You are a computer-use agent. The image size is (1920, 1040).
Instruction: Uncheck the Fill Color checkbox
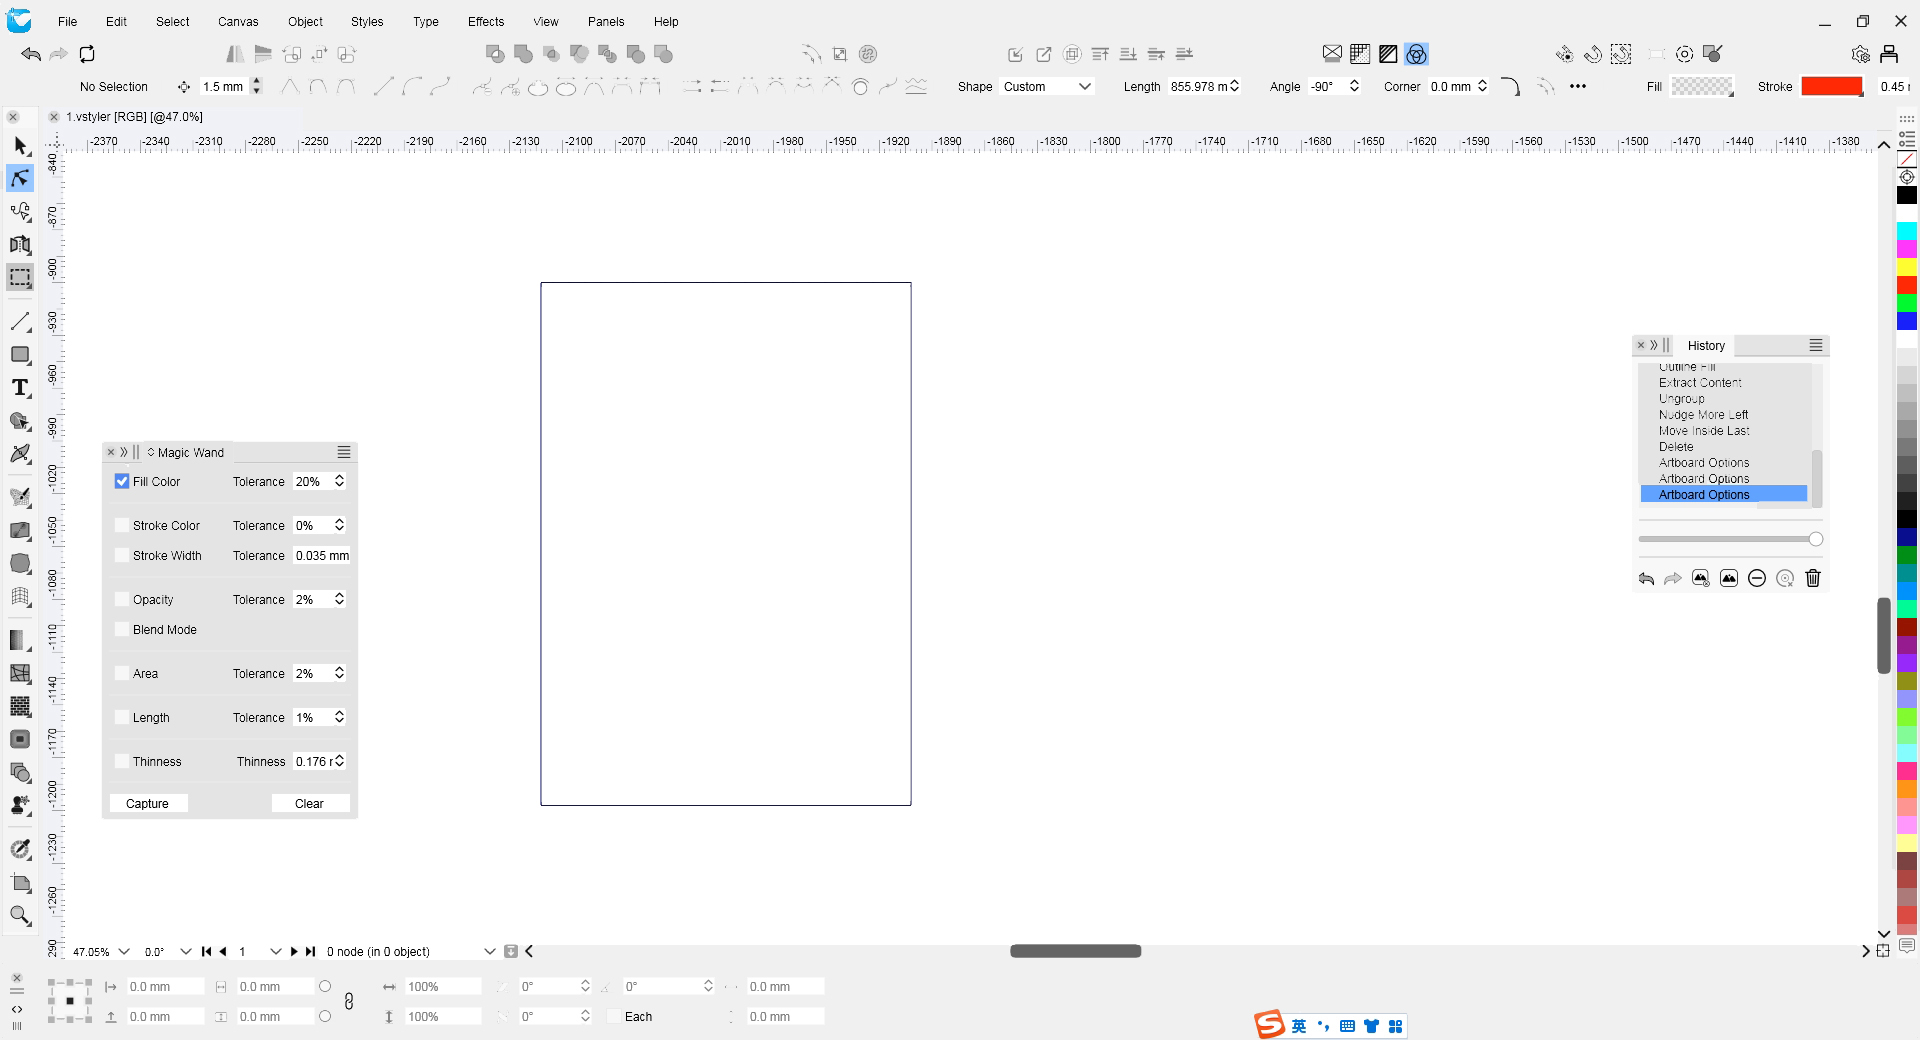click(x=122, y=481)
